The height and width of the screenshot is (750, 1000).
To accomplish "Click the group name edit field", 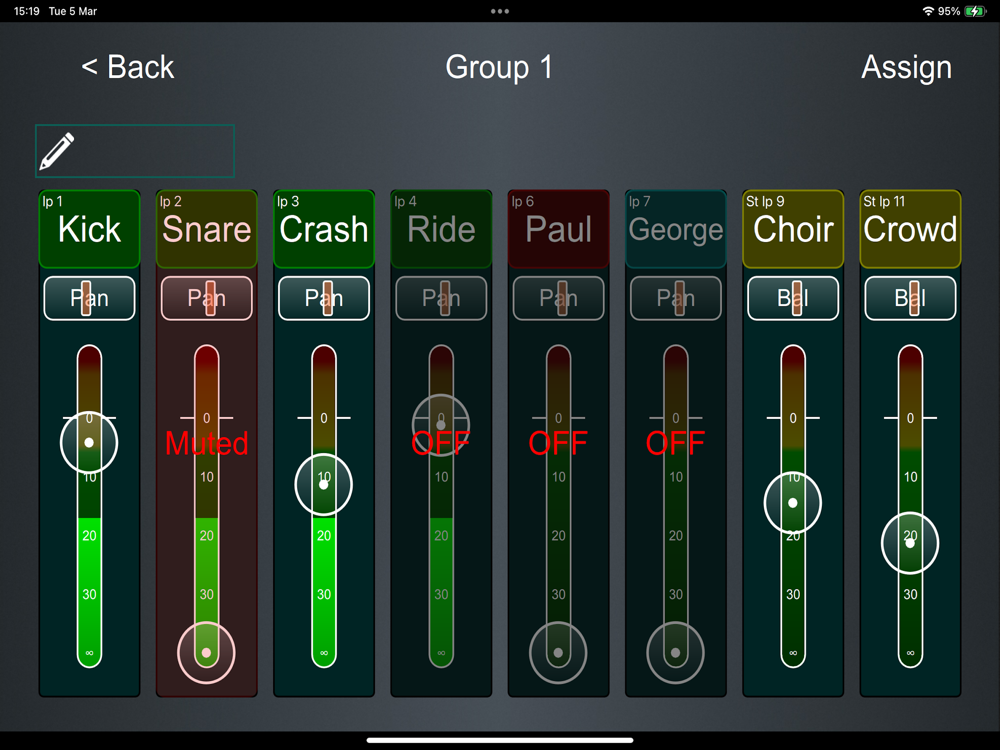I will click(135, 151).
